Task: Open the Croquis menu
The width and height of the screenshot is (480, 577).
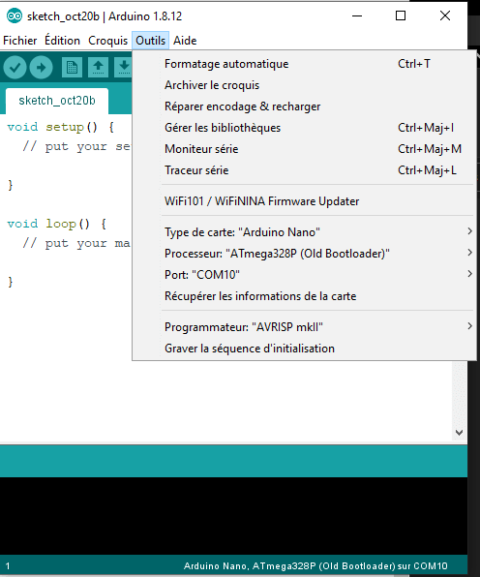Action: tap(107, 40)
